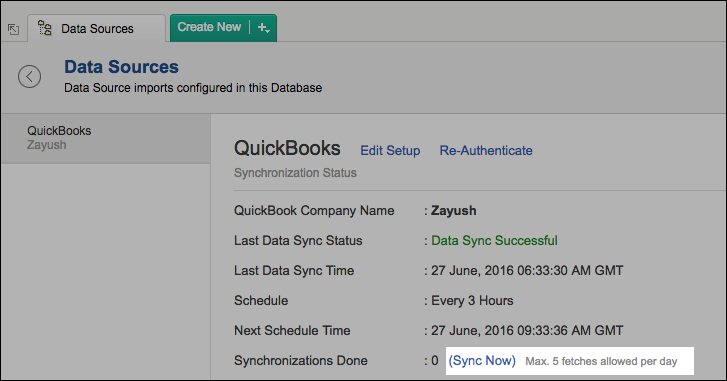Go back using the circled arrow icon

click(x=29, y=76)
